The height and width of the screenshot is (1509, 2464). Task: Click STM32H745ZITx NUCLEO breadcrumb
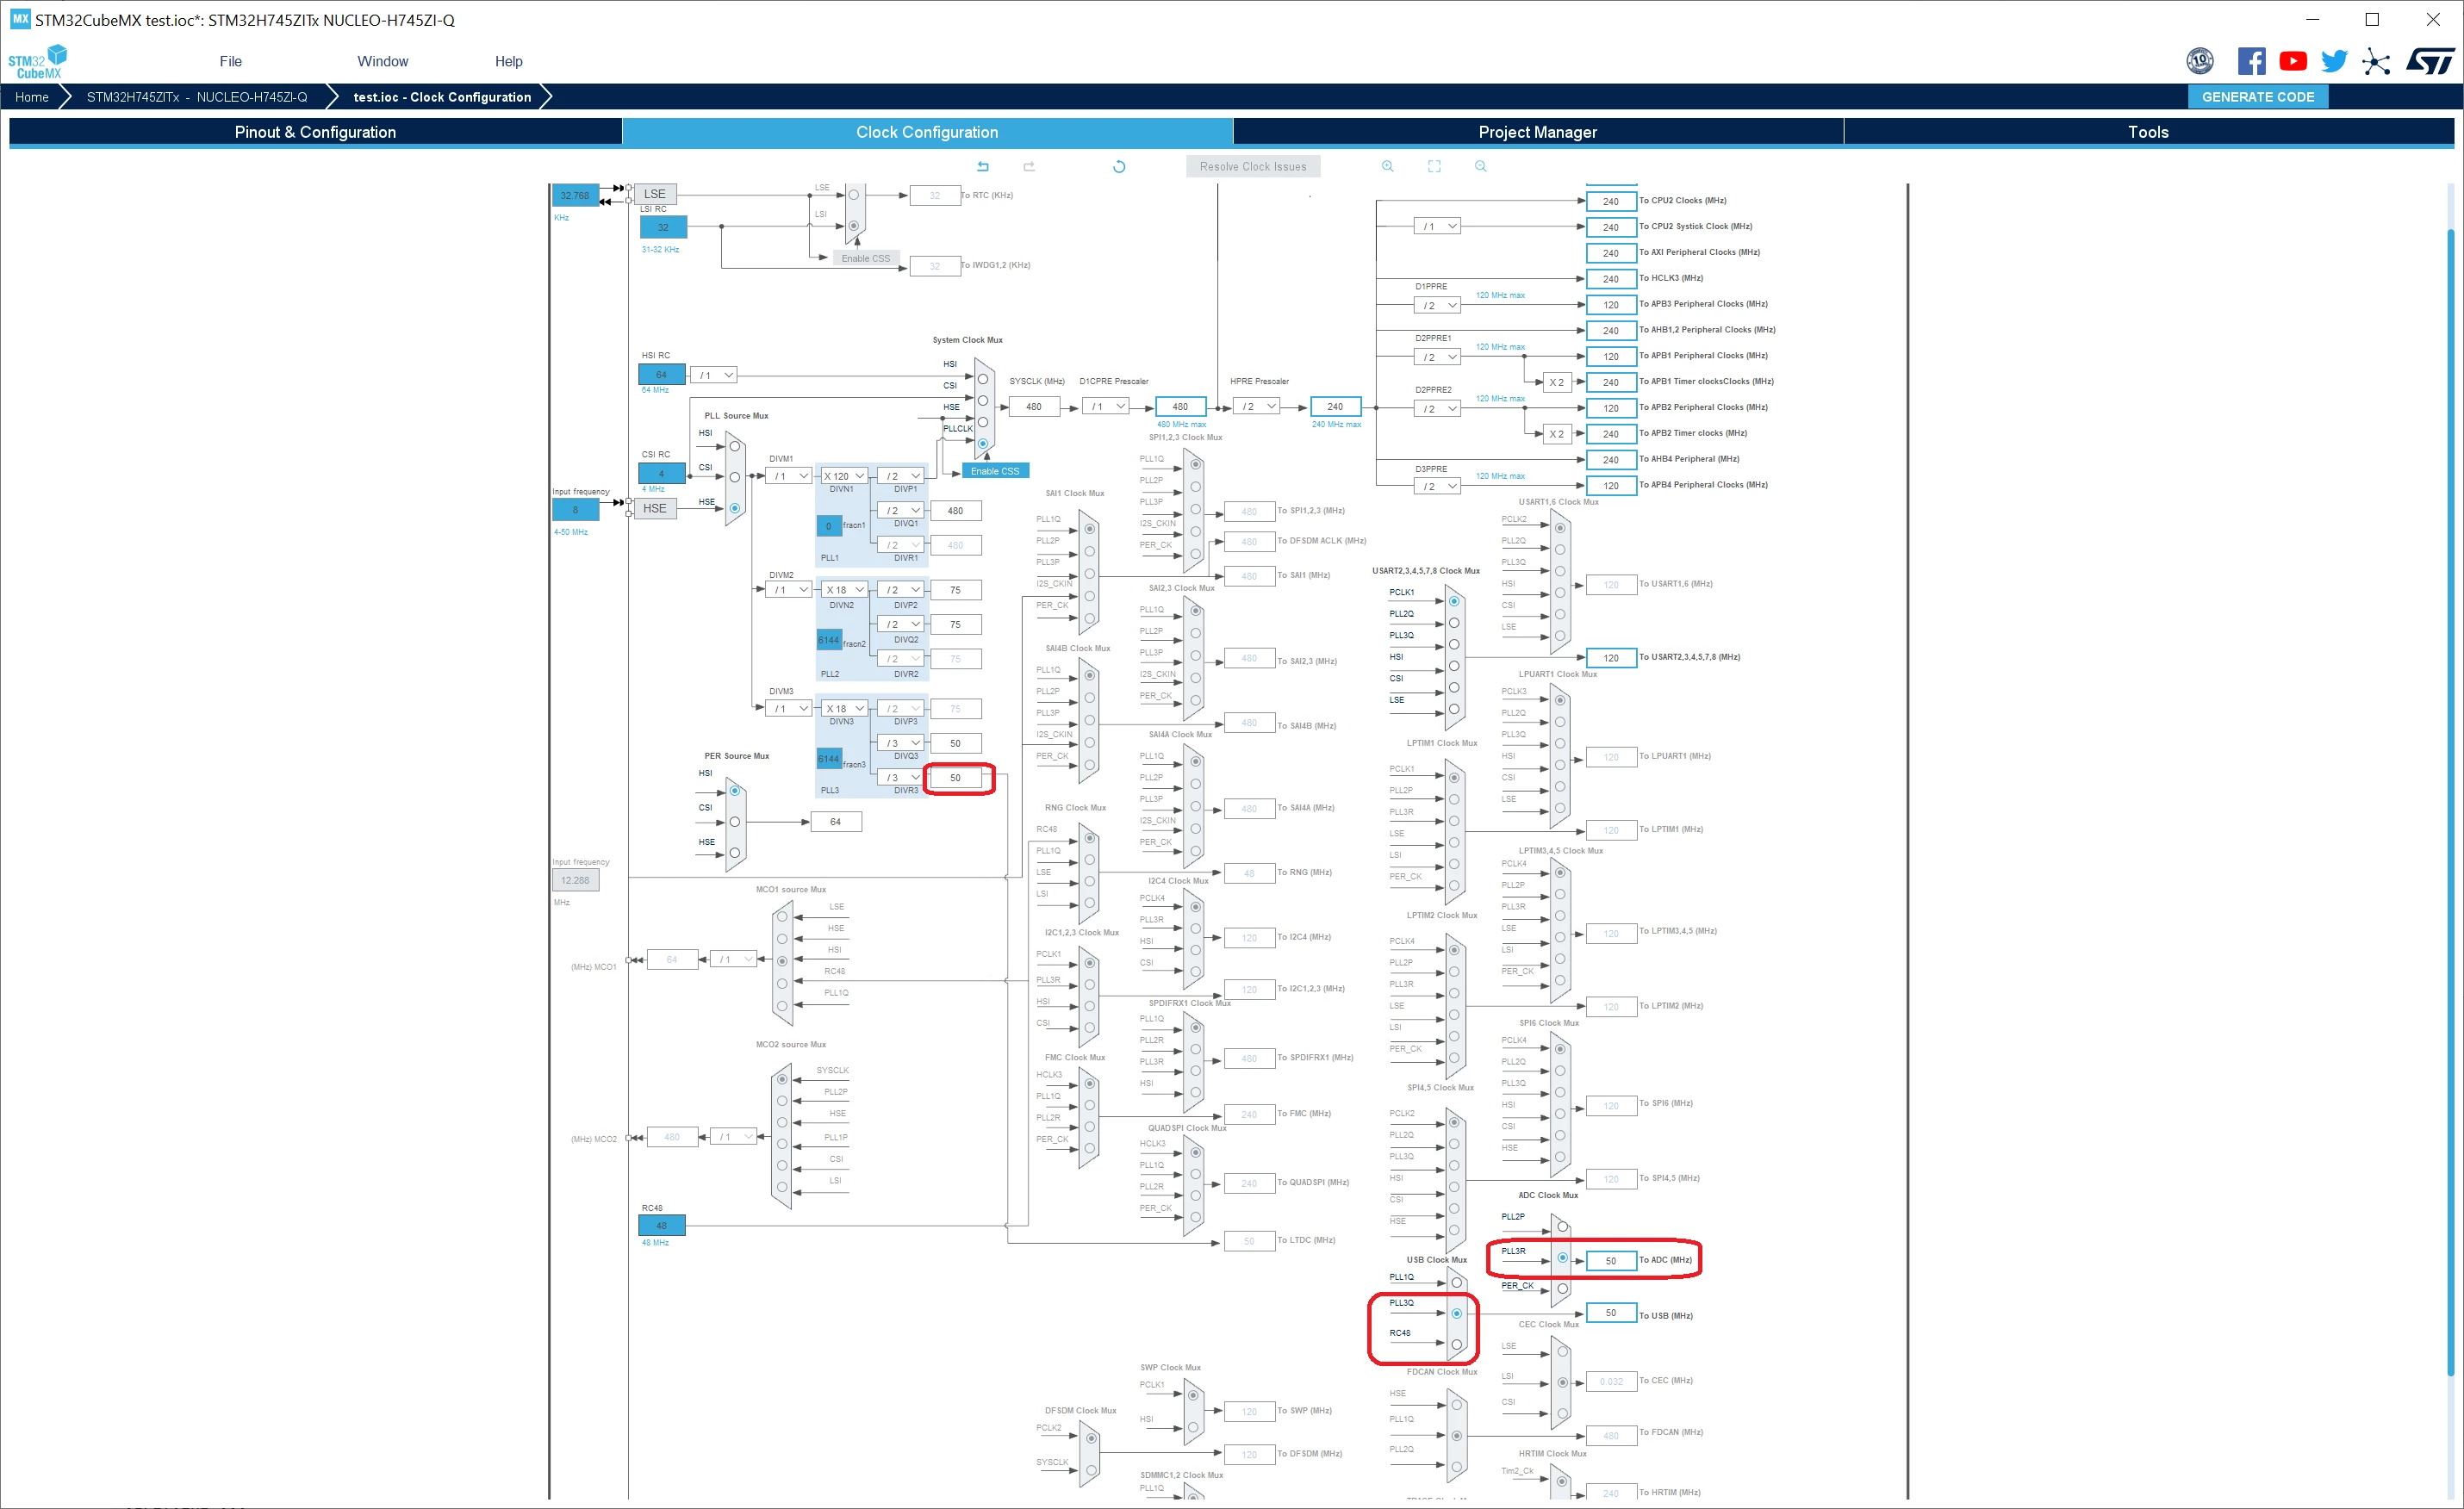(197, 97)
